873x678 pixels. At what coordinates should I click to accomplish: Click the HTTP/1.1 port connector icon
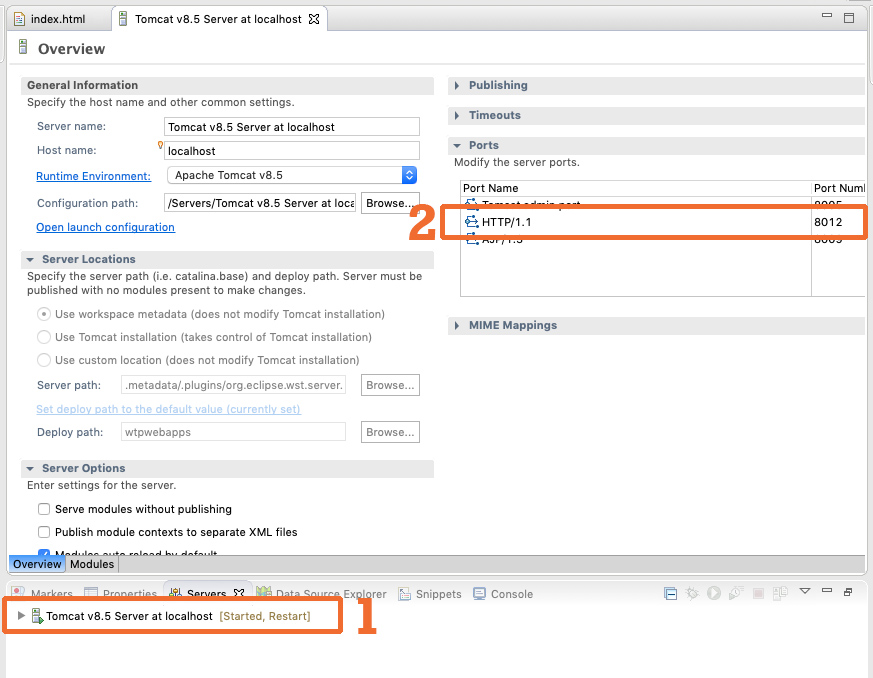tap(472, 222)
